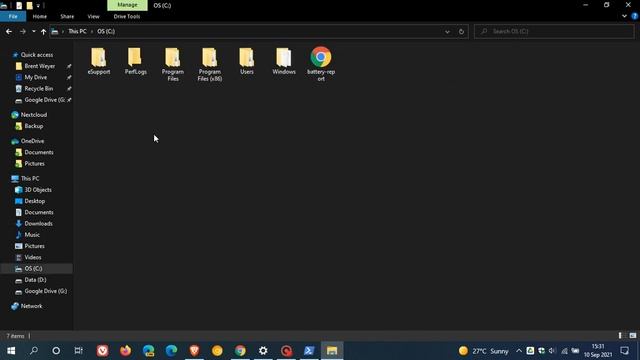The height and width of the screenshot is (360, 640).
Task: Open taskbar Search
Action: click(34, 351)
